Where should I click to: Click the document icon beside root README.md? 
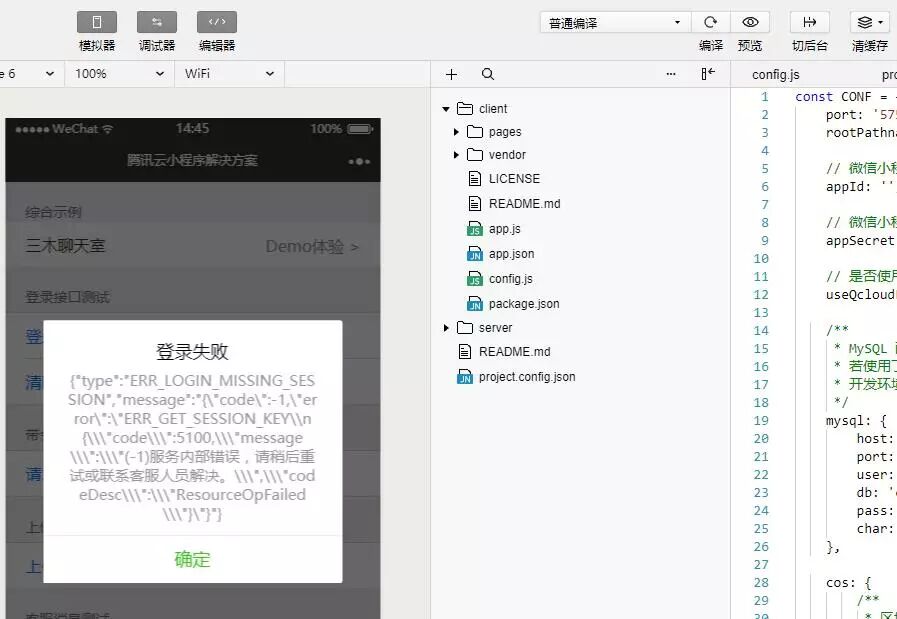tap(465, 352)
